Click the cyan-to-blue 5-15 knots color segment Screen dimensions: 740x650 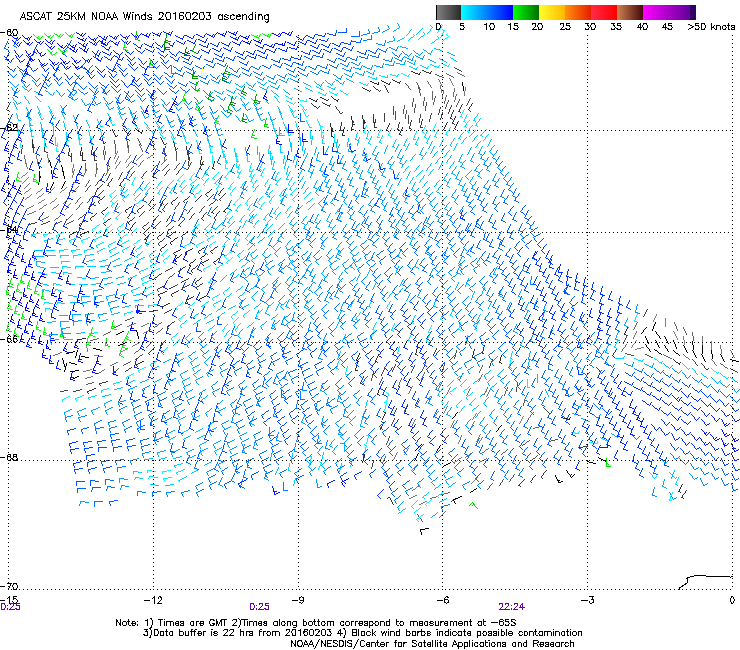point(487,12)
